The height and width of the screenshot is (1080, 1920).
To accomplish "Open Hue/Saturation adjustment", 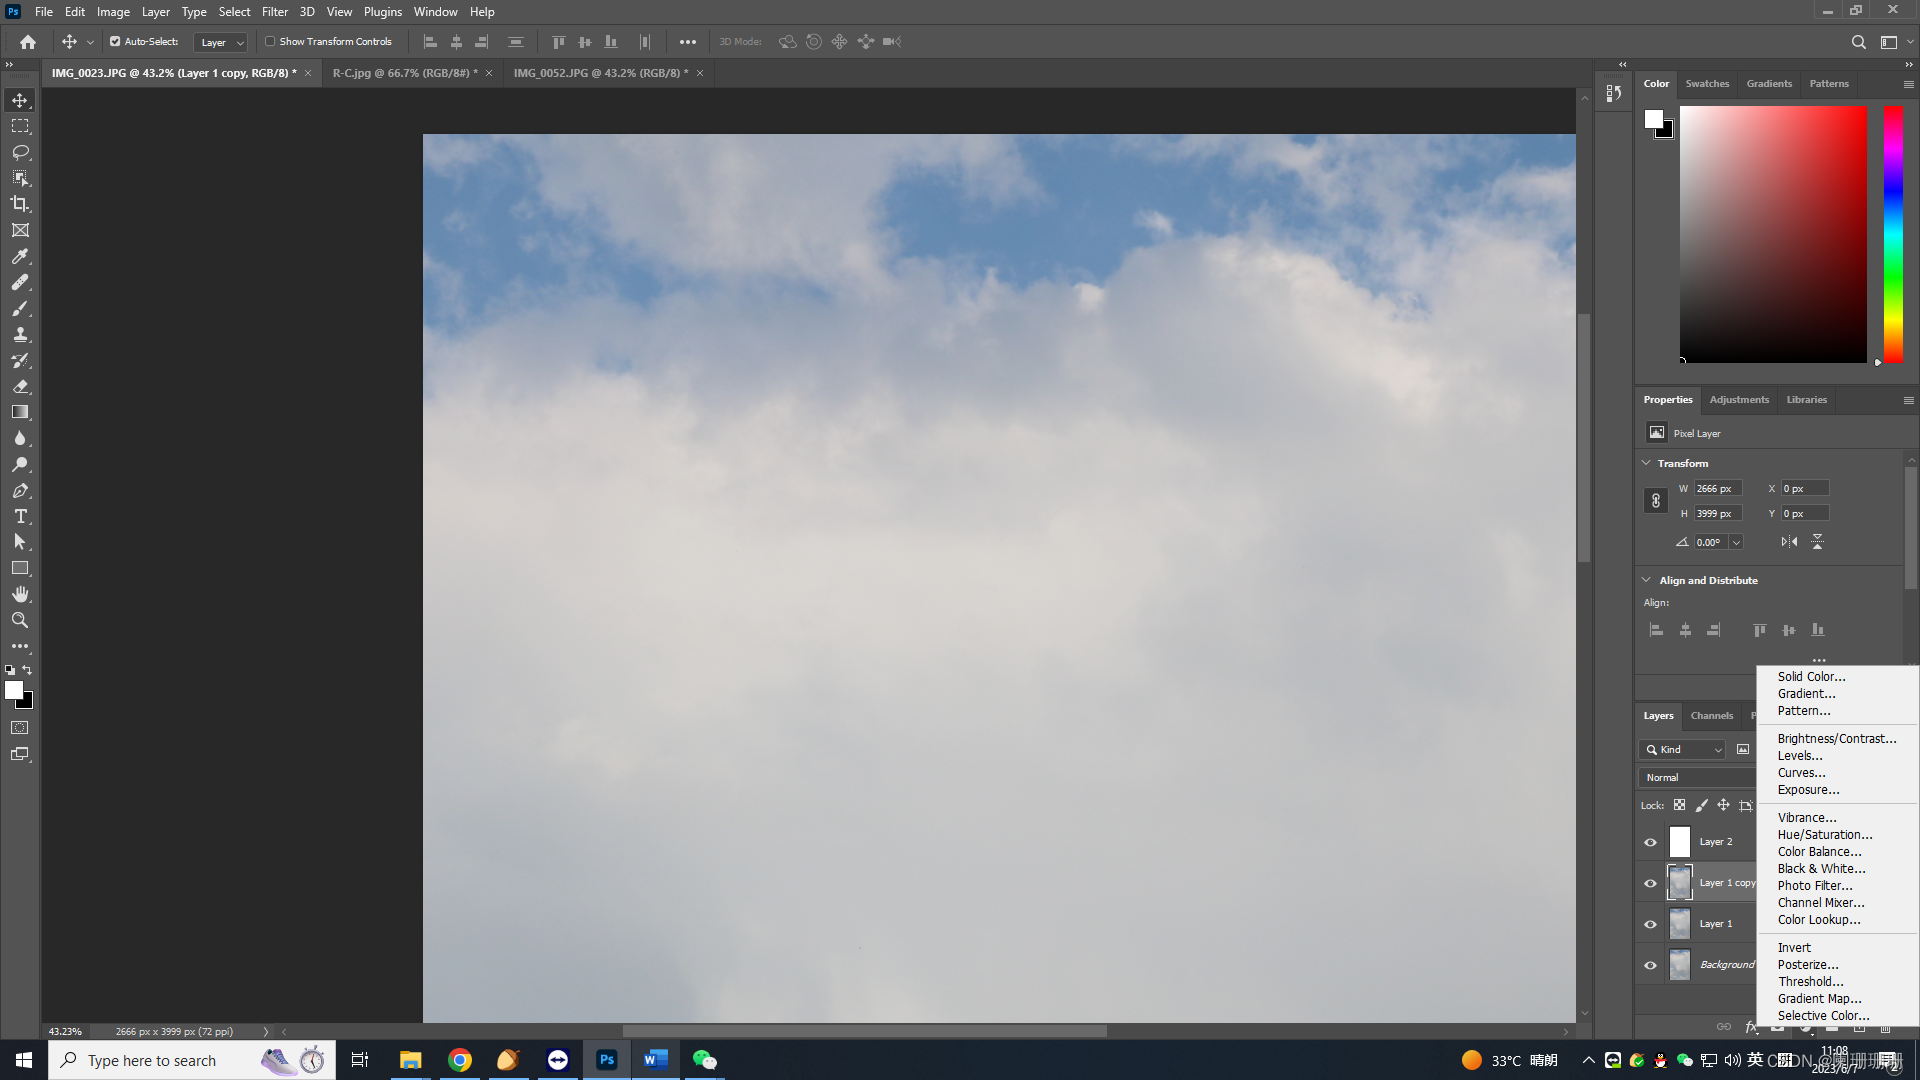I will point(1825,833).
